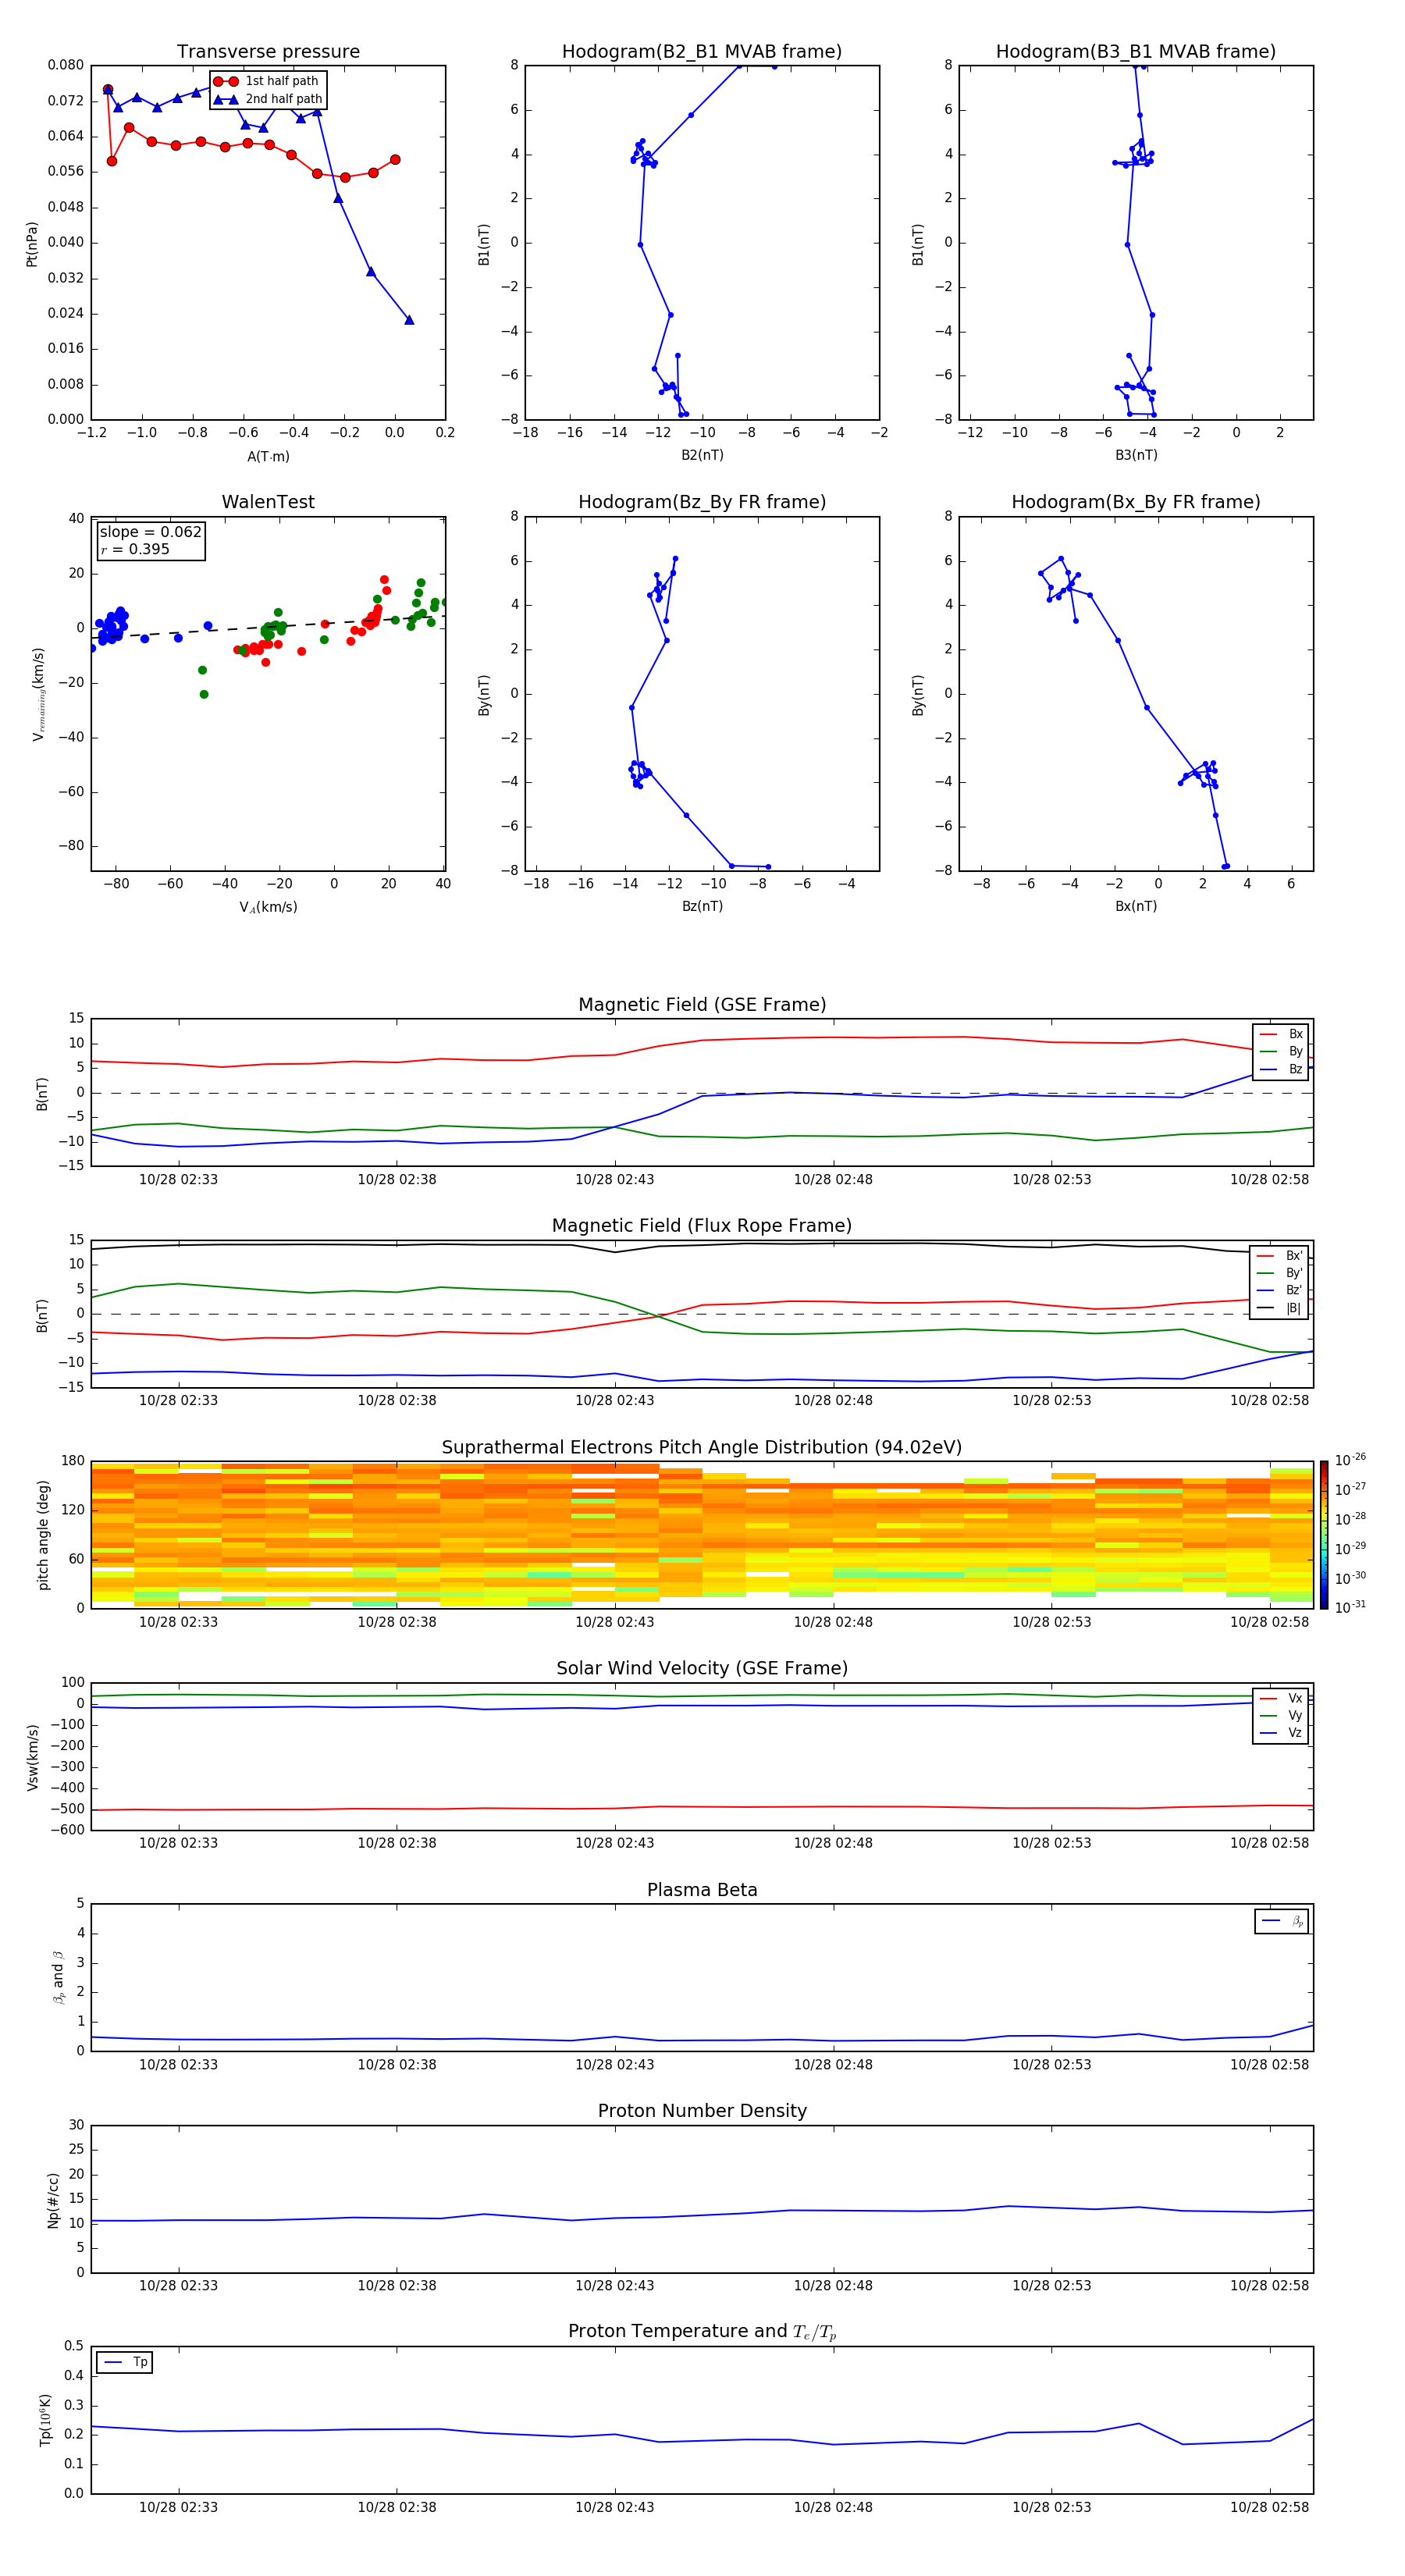This screenshot has width=1405, height=2576.
Task: Click the 'Hodogram(Bx_By FR frame)' title
Action: 1136,502
